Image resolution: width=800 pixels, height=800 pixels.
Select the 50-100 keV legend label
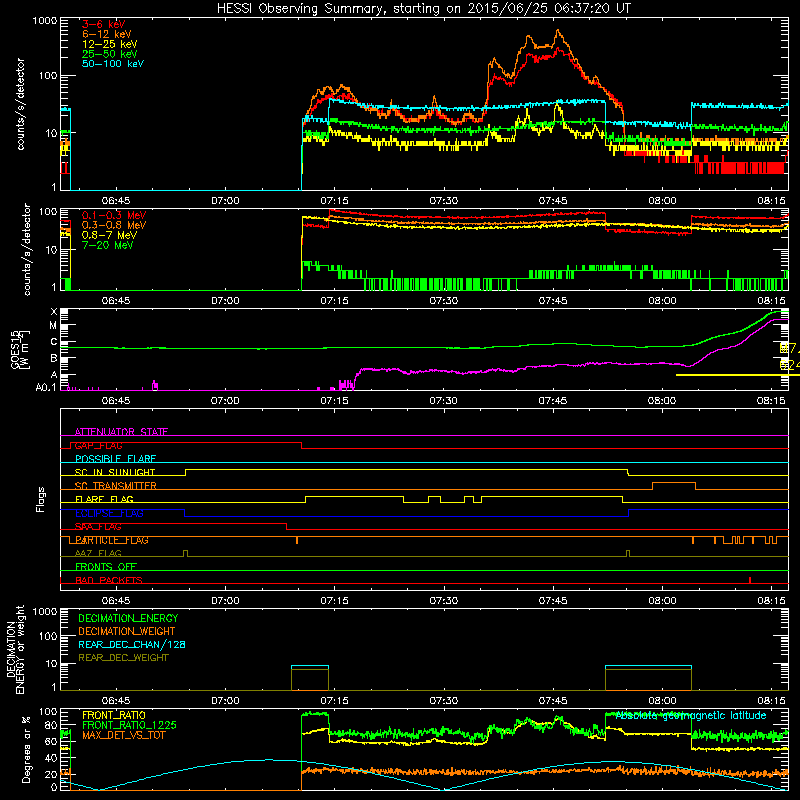pos(112,64)
